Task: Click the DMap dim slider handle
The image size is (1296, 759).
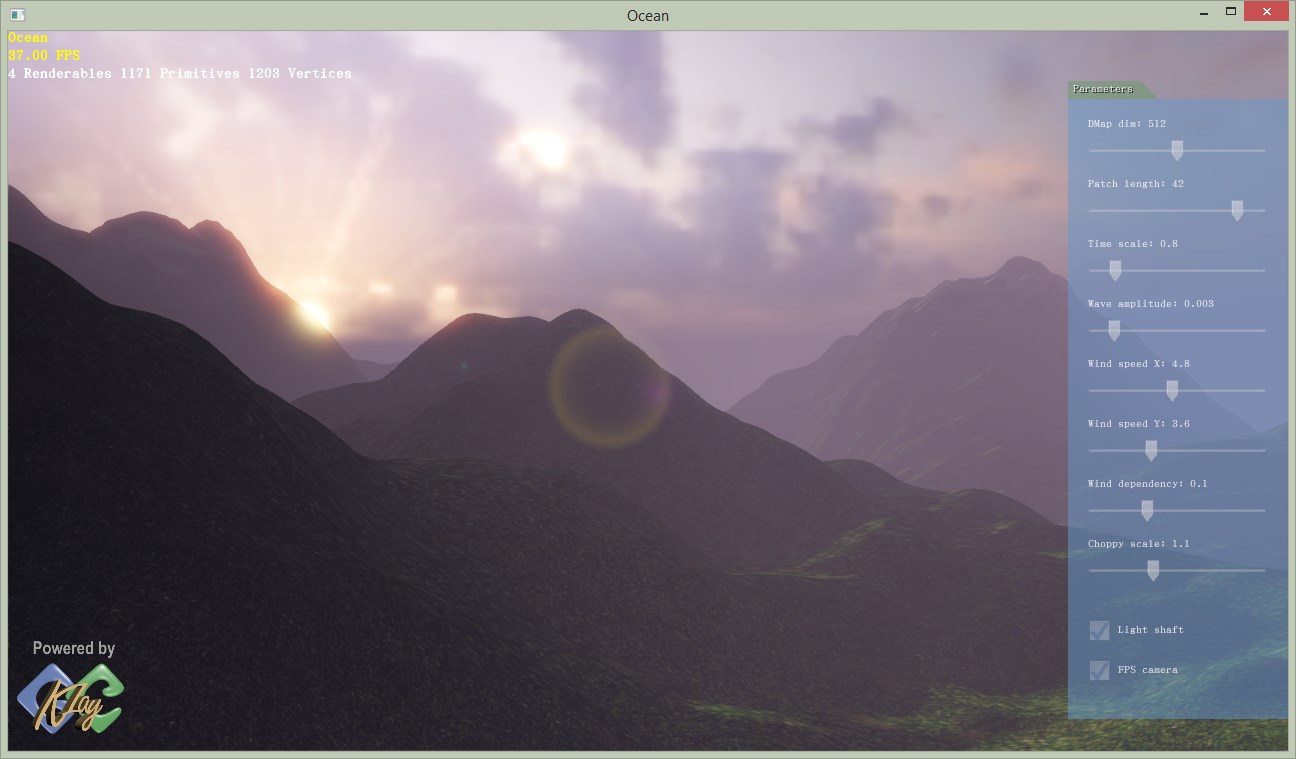Action: pyautogui.click(x=1177, y=151)
